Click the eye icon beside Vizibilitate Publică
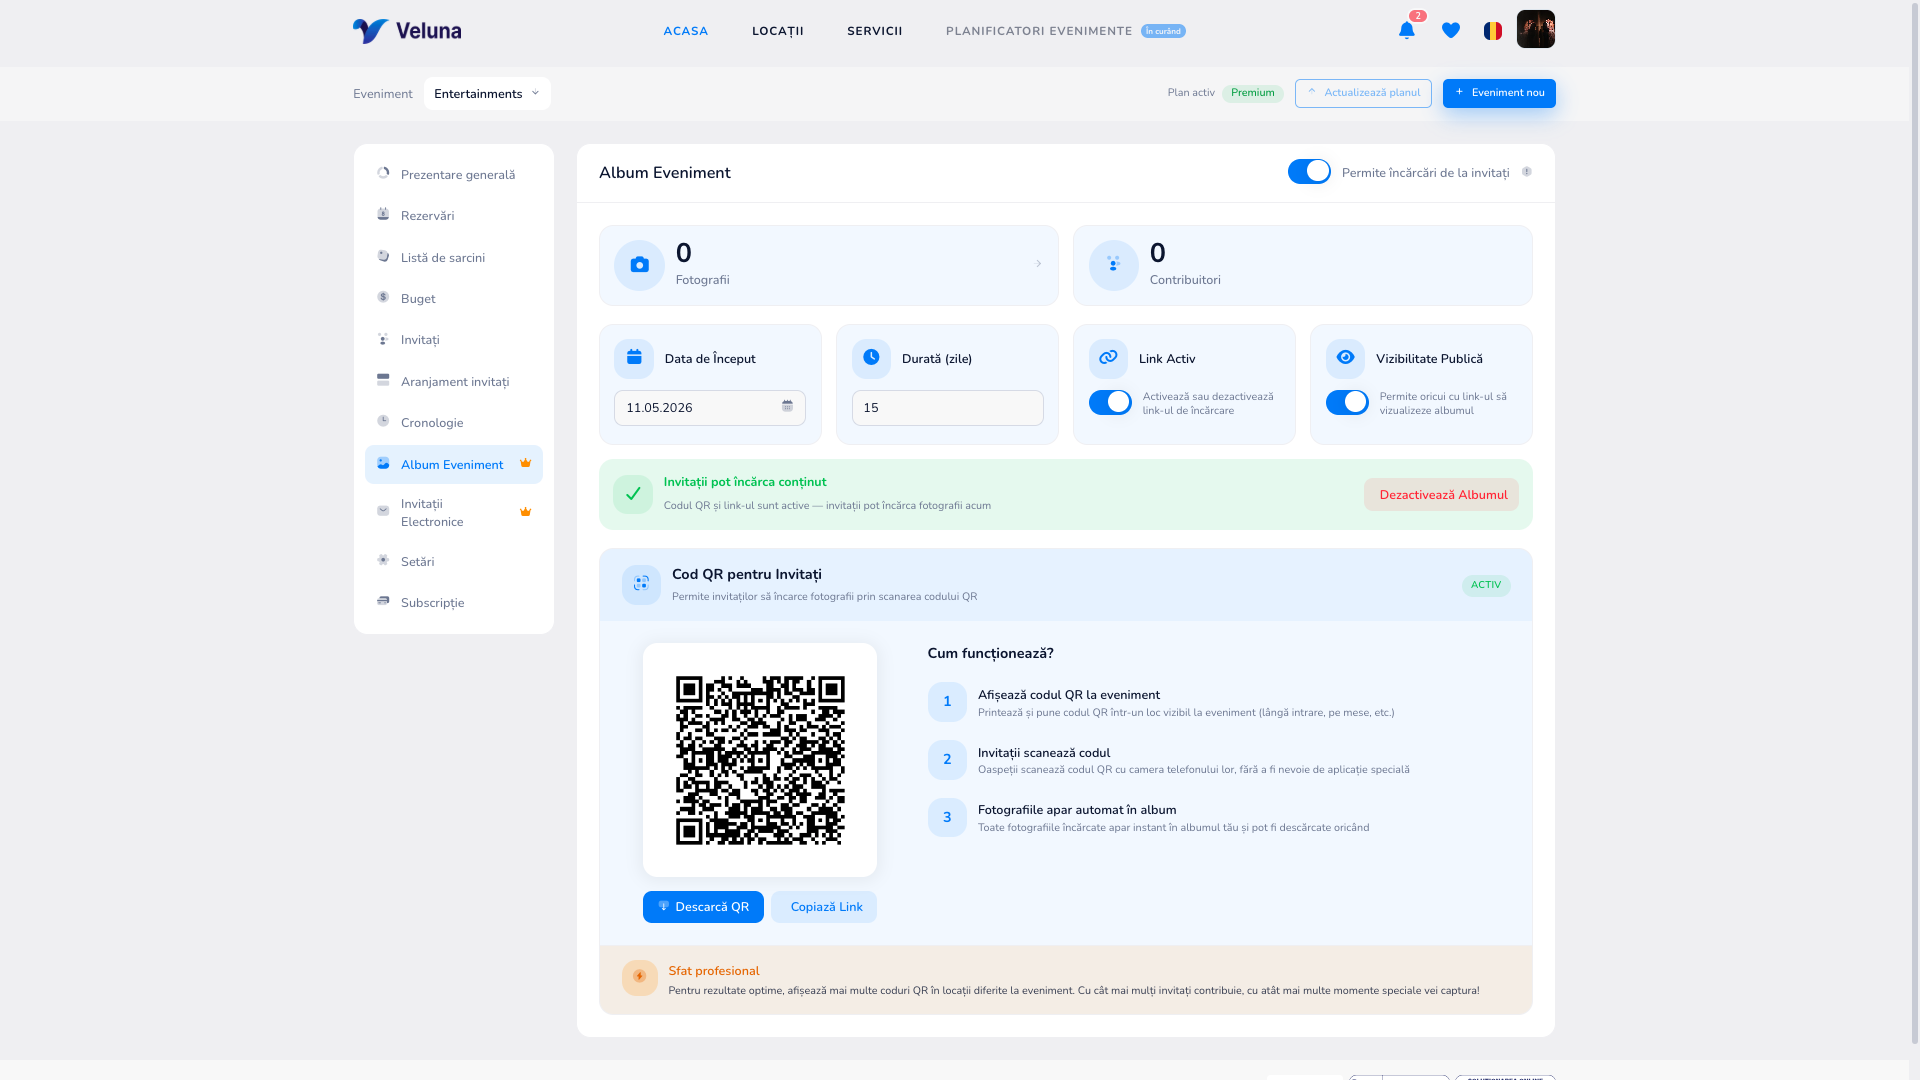Viewport: 1920px width, 1080px height. tap(1345, 358)
